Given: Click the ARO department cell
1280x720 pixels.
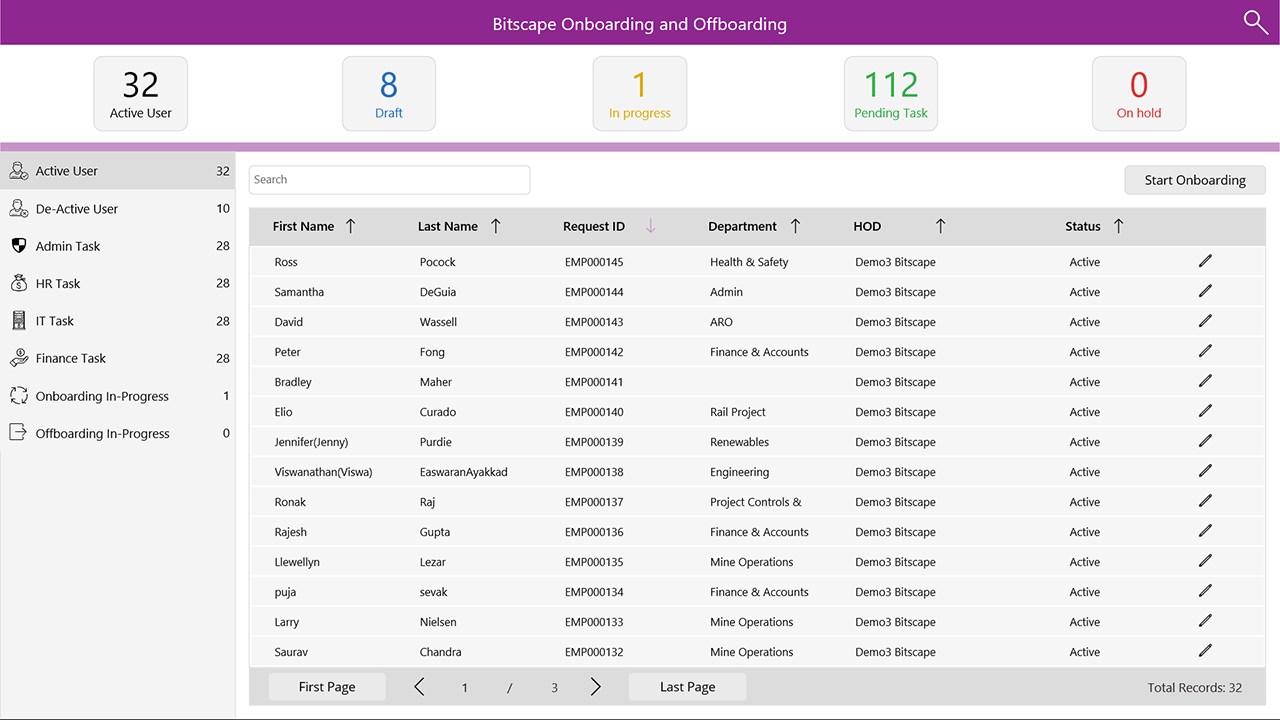Looking at the screenshot, I should 721,322.
